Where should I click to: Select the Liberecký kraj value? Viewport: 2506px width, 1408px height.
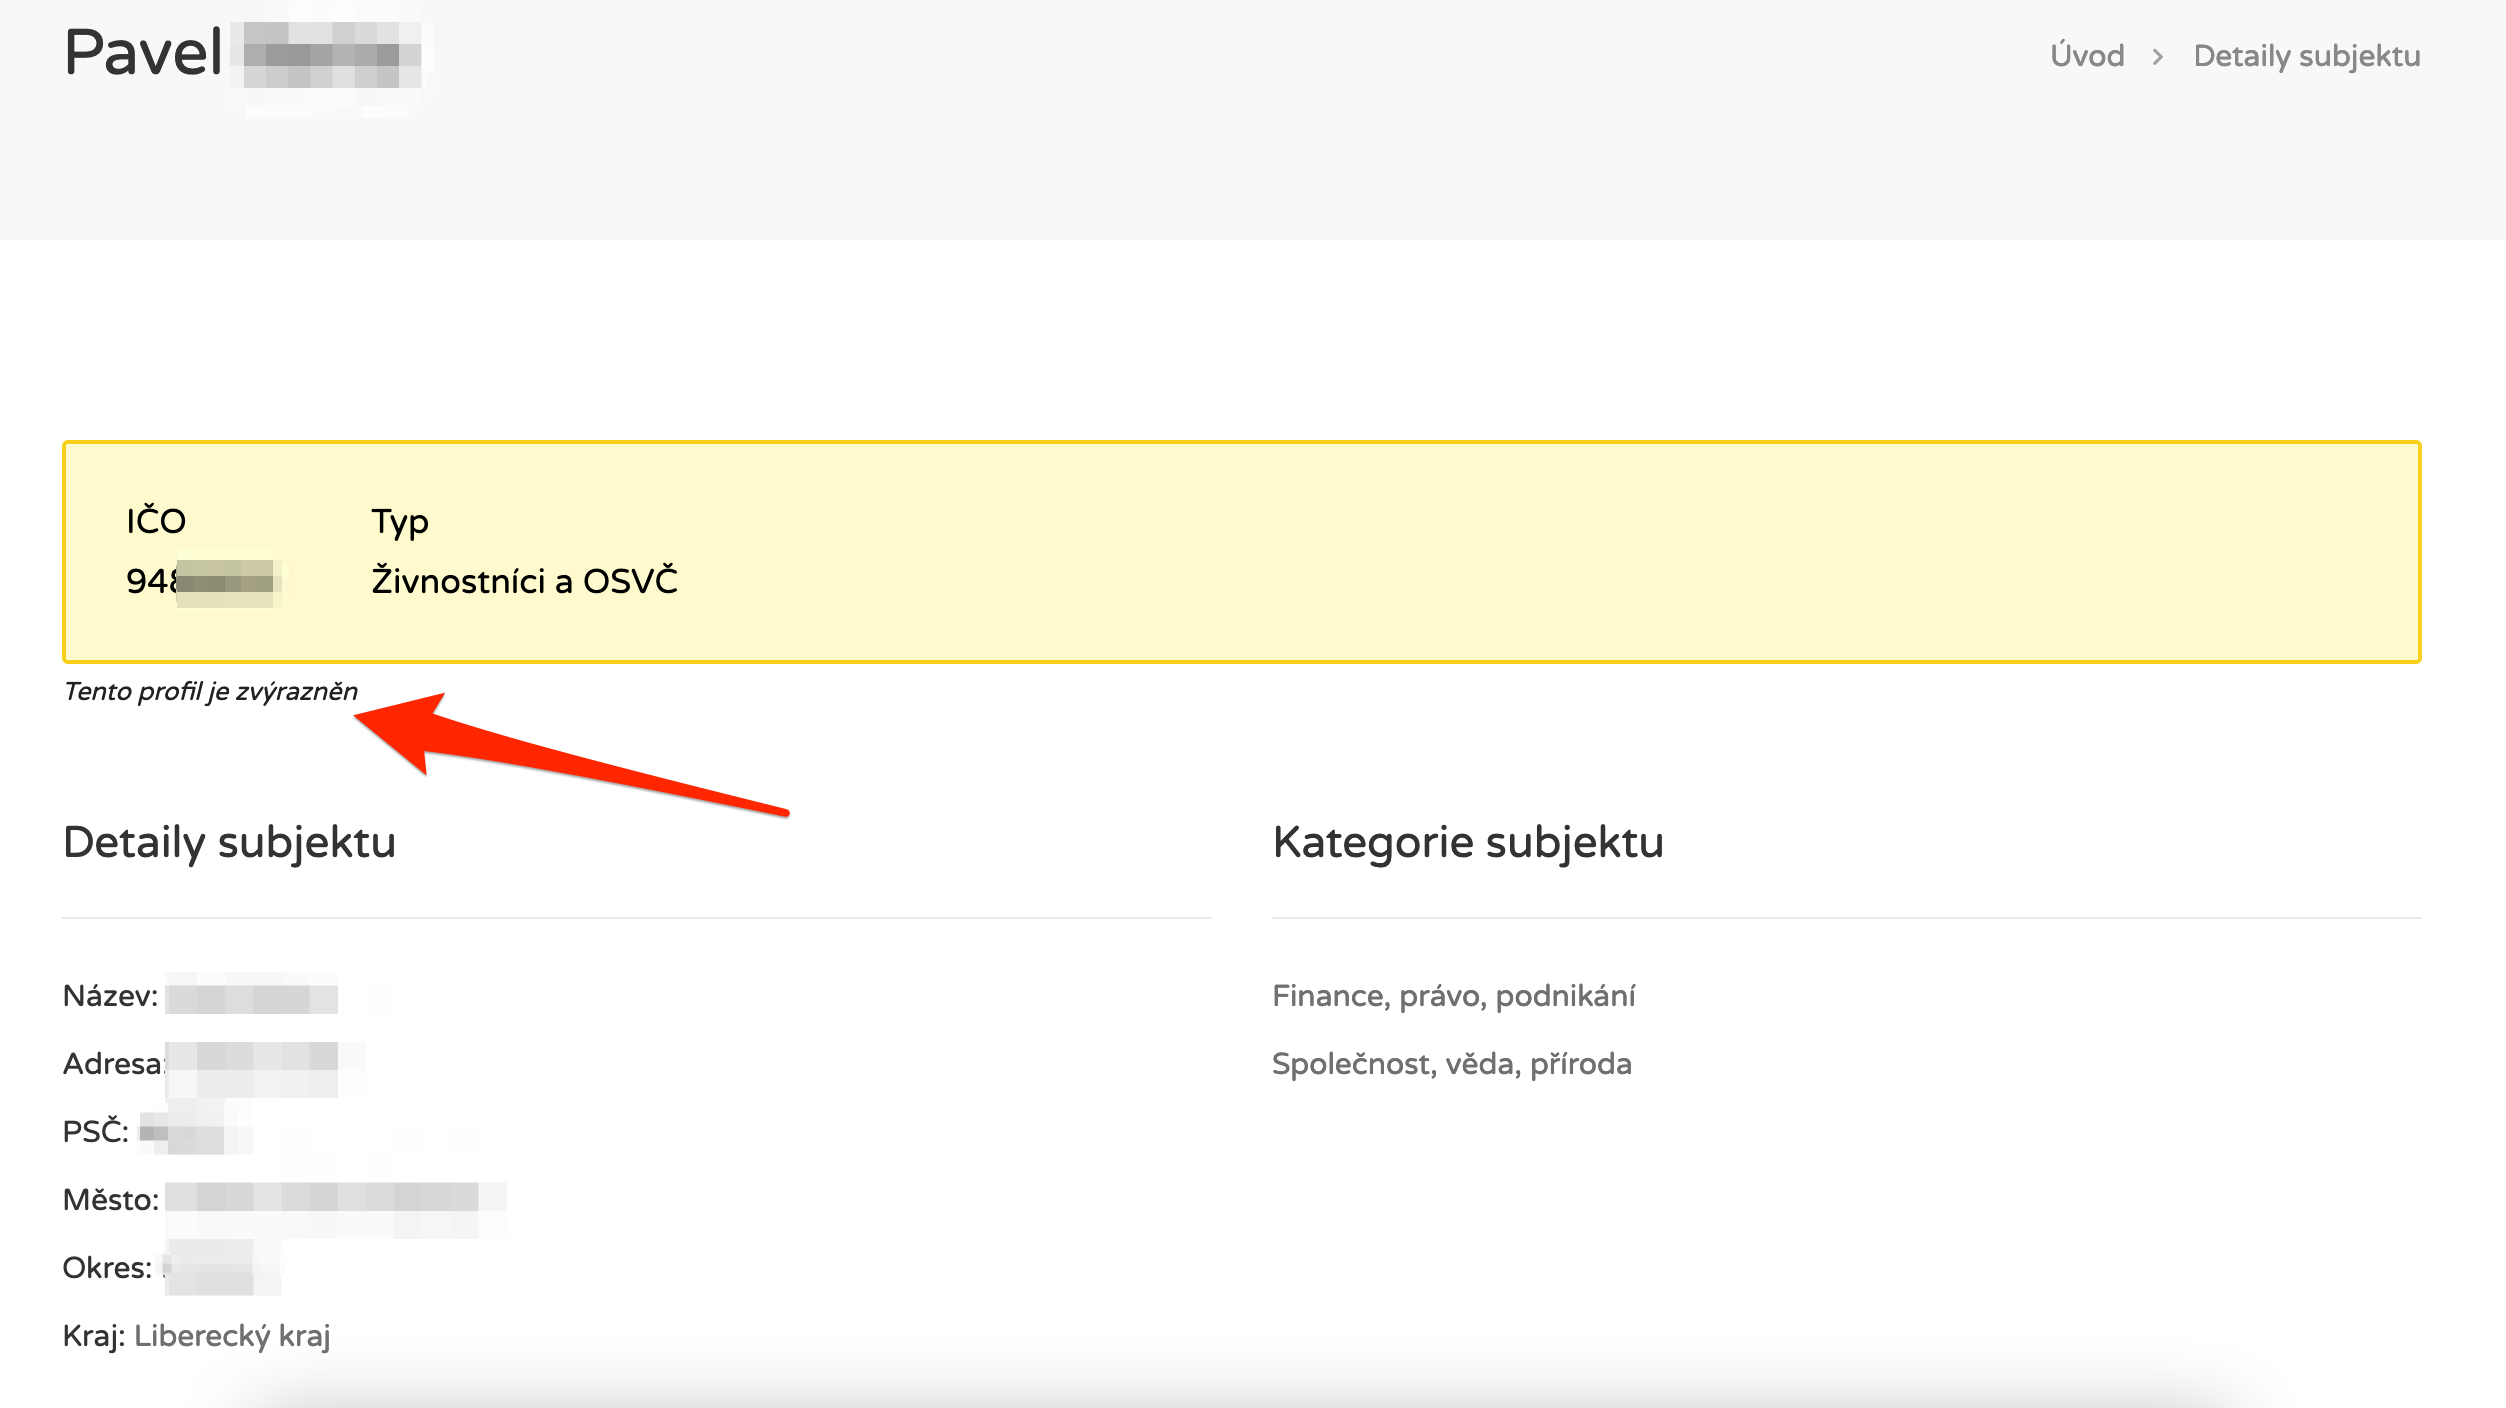point(232,1336)
